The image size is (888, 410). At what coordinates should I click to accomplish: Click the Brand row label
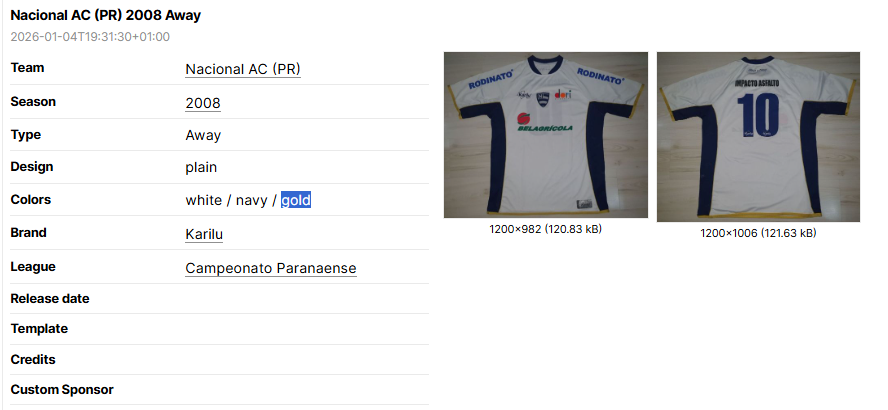pyautogui.click(x=28, y=233)
